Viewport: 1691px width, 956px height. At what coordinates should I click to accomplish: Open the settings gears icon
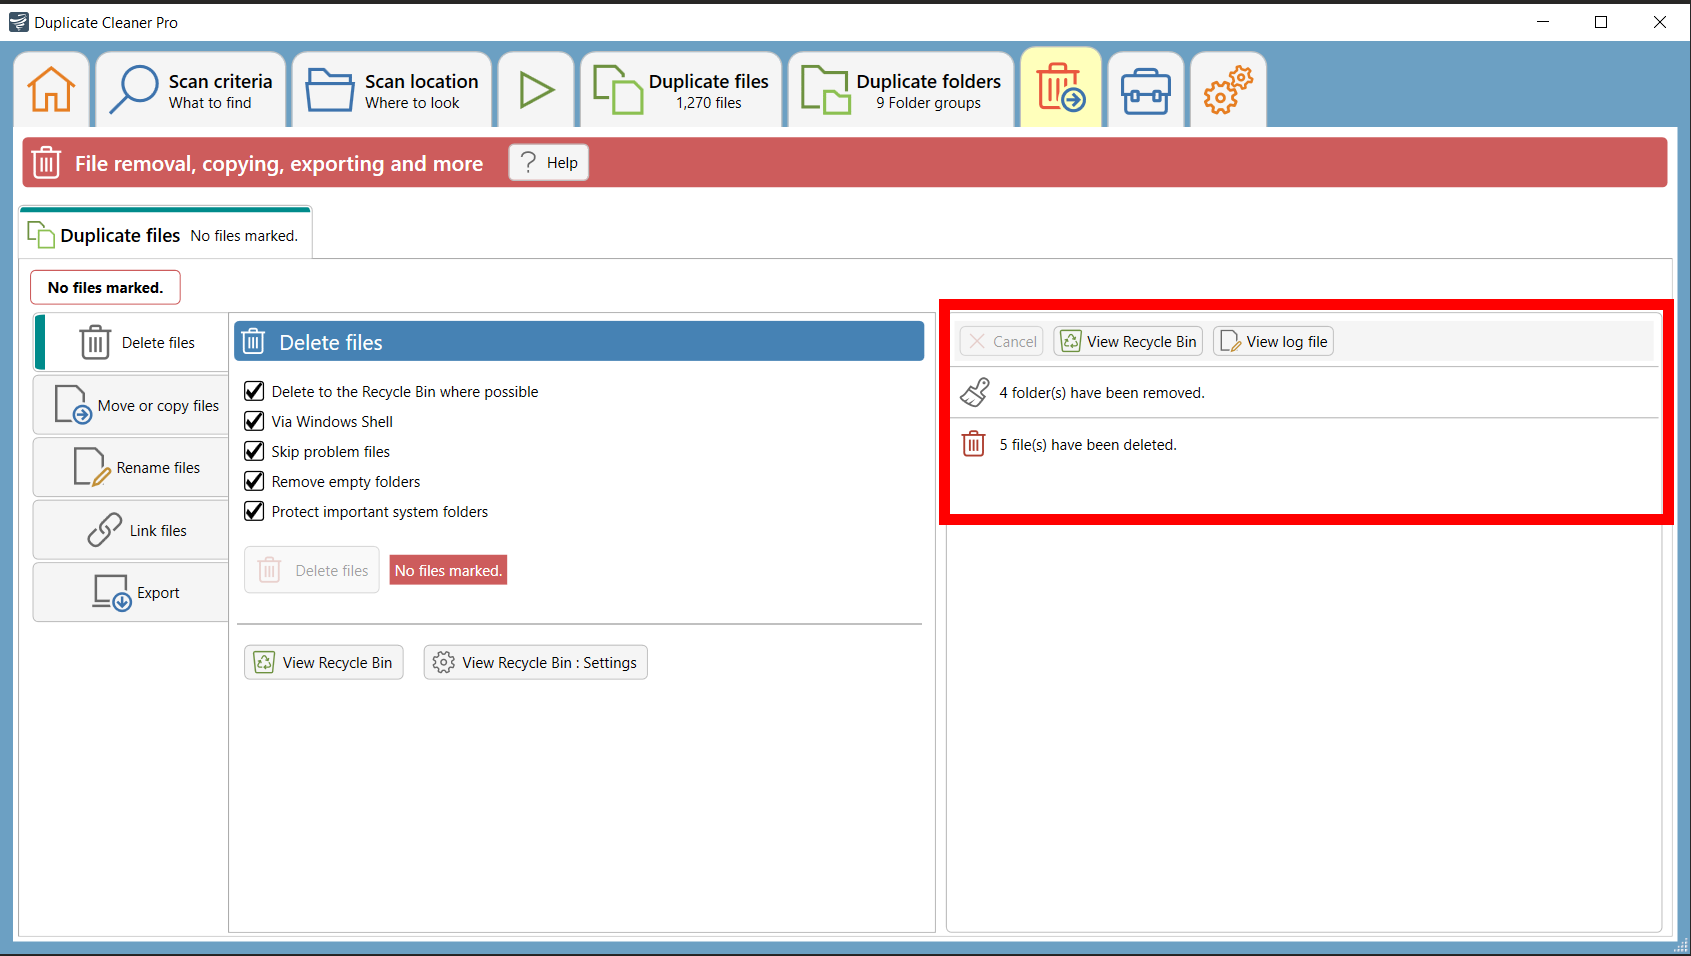tap(1227, 89)
